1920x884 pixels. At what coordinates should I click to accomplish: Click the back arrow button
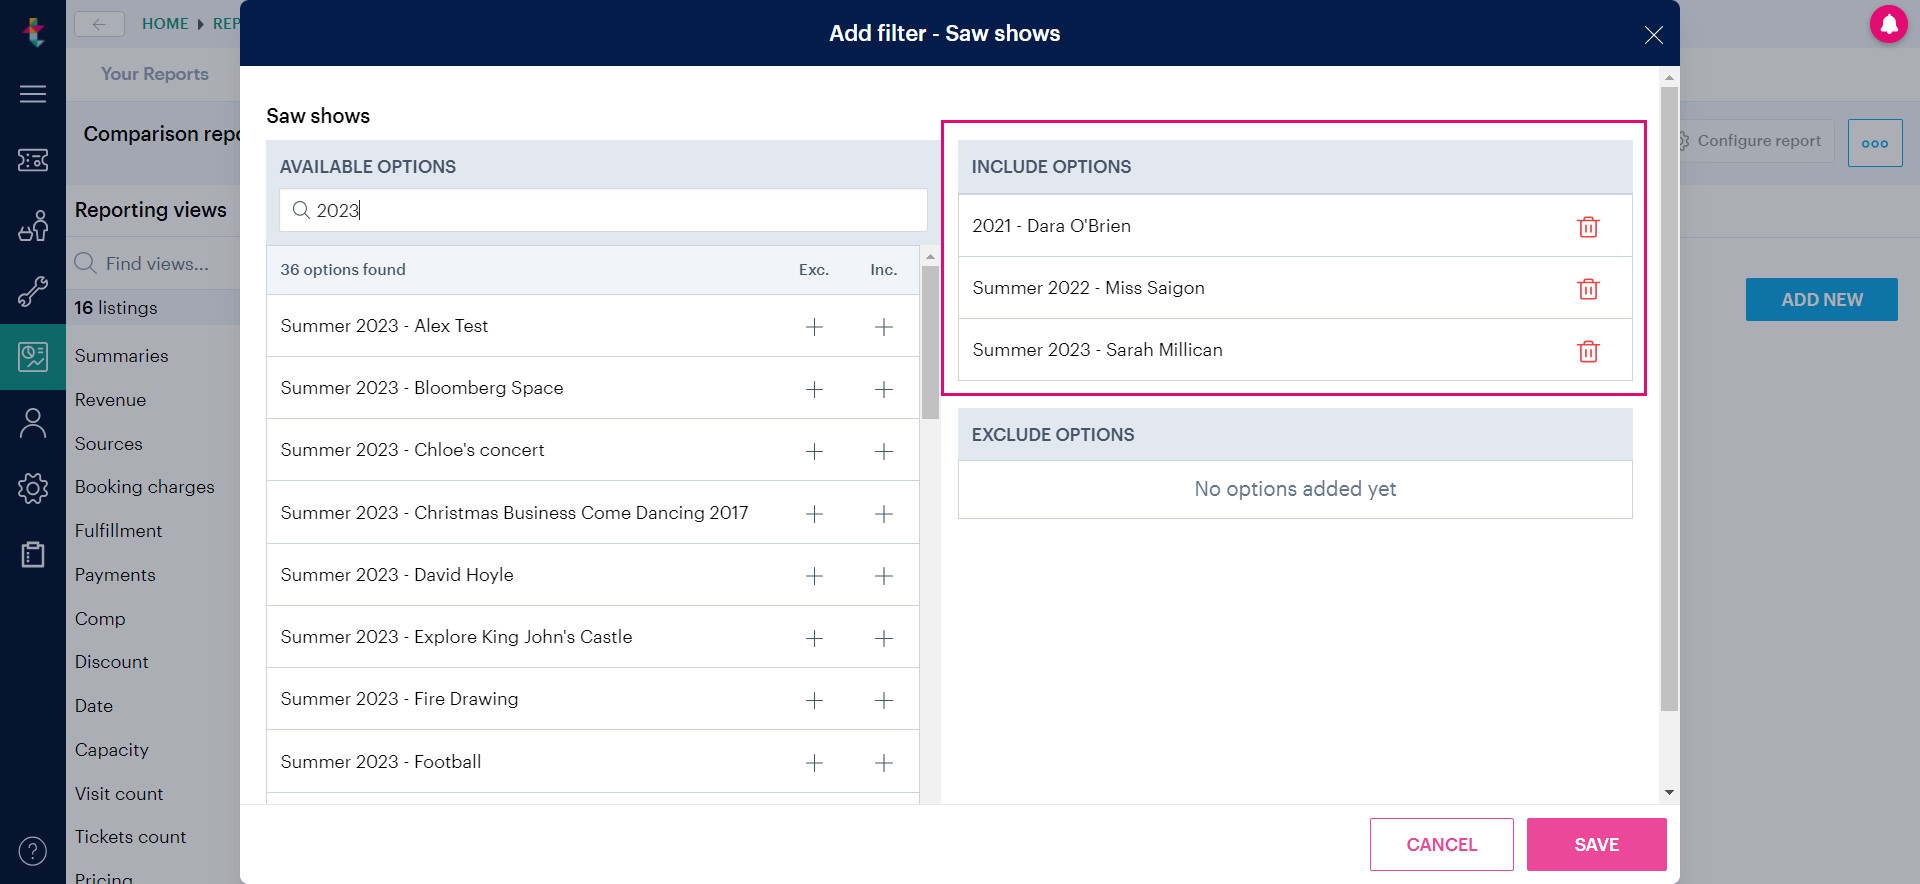point(99,24)
